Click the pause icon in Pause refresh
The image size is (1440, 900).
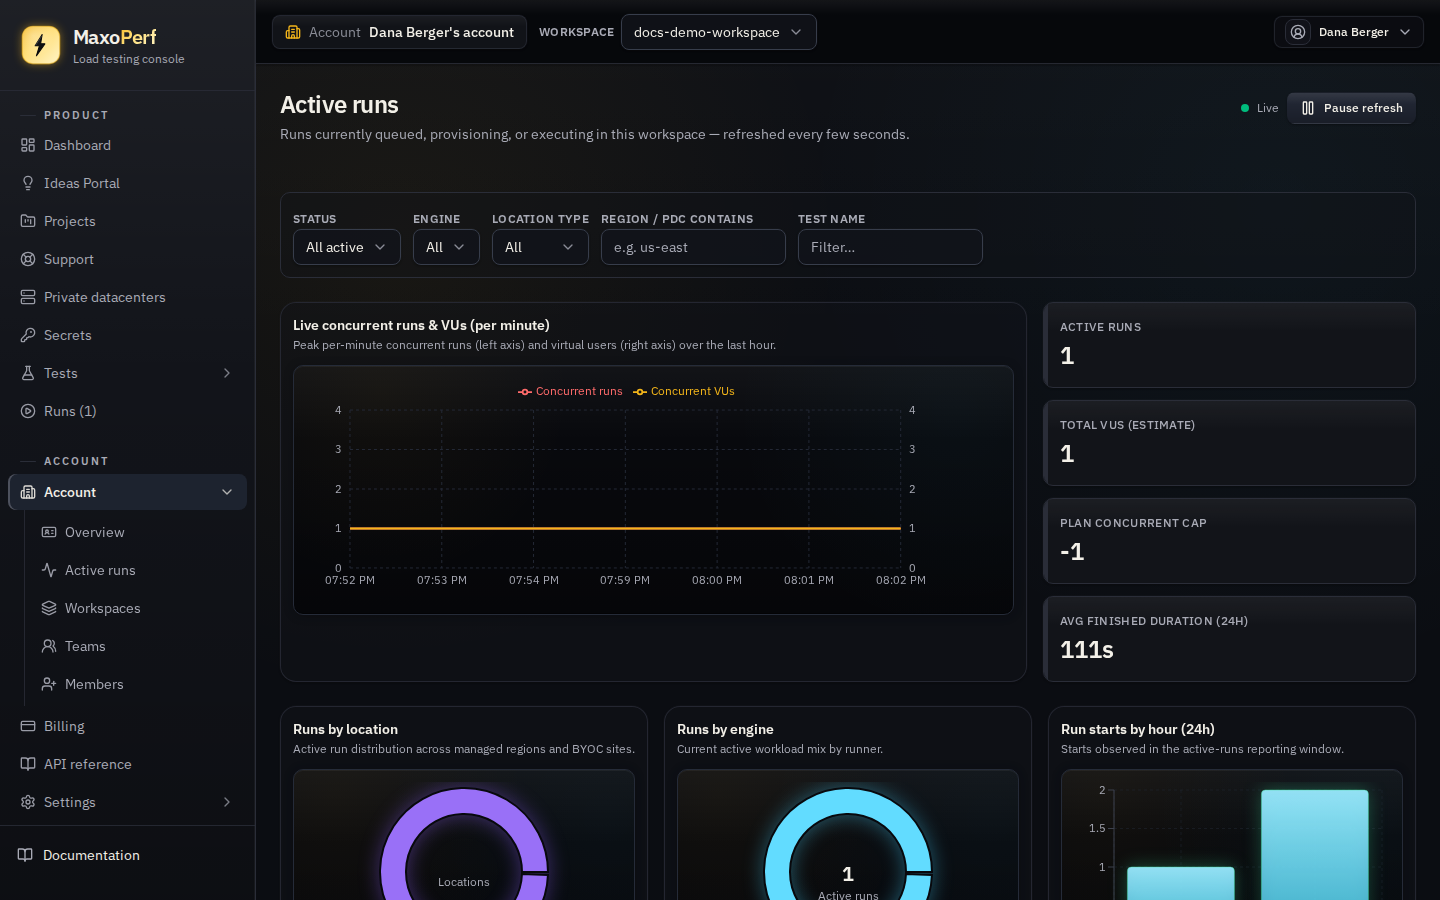click(x=1308, y=108)
